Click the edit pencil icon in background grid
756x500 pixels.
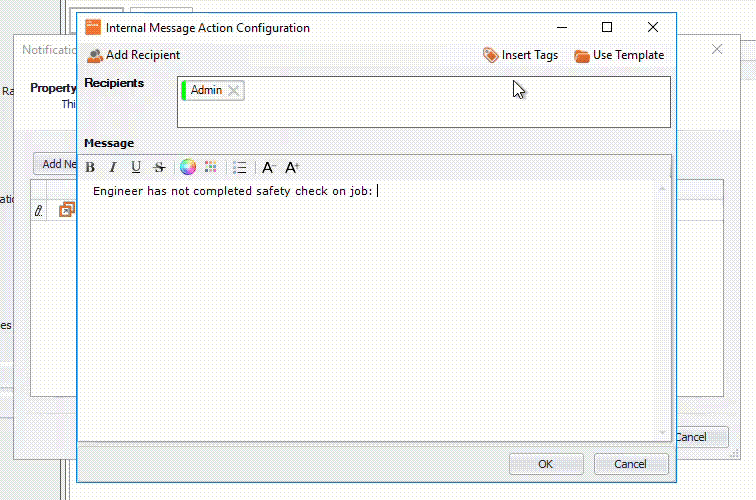pyautogui.click(x=39, y=210)
